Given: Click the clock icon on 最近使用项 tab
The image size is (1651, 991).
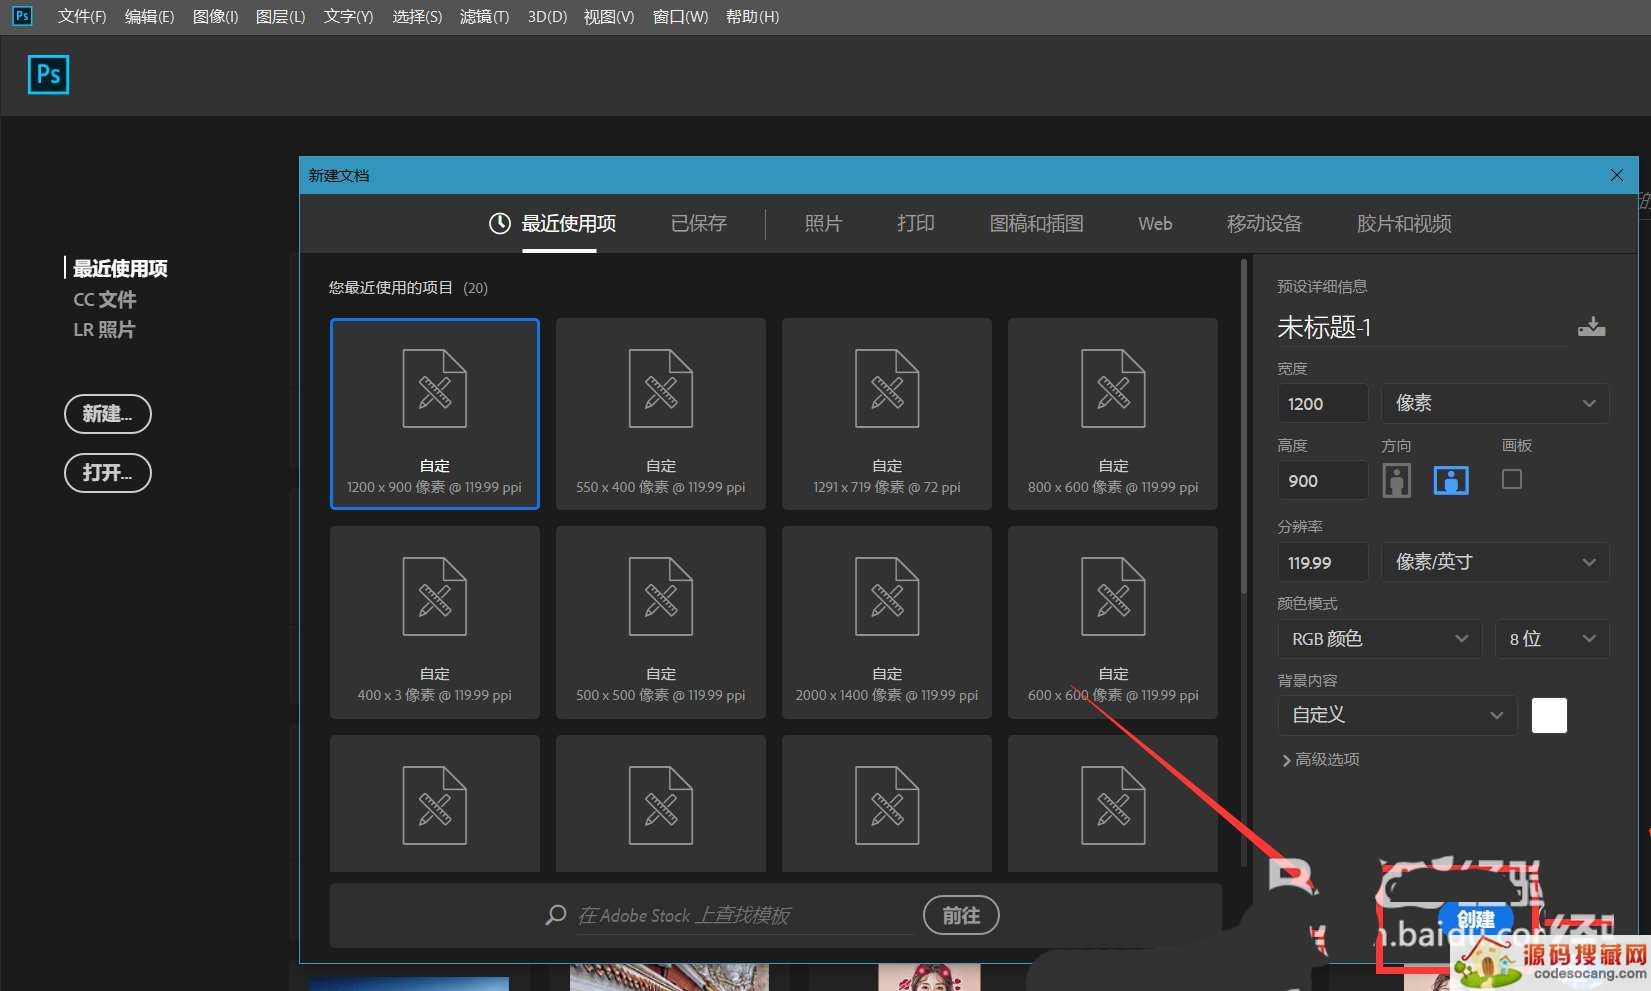Looking at the screenshot, I should pos(499,224).
